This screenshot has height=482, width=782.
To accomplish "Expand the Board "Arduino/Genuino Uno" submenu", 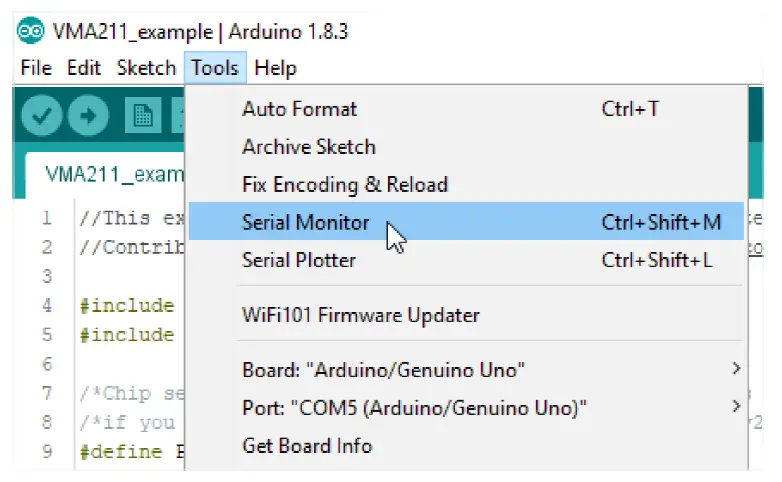I will pos(385,369).
